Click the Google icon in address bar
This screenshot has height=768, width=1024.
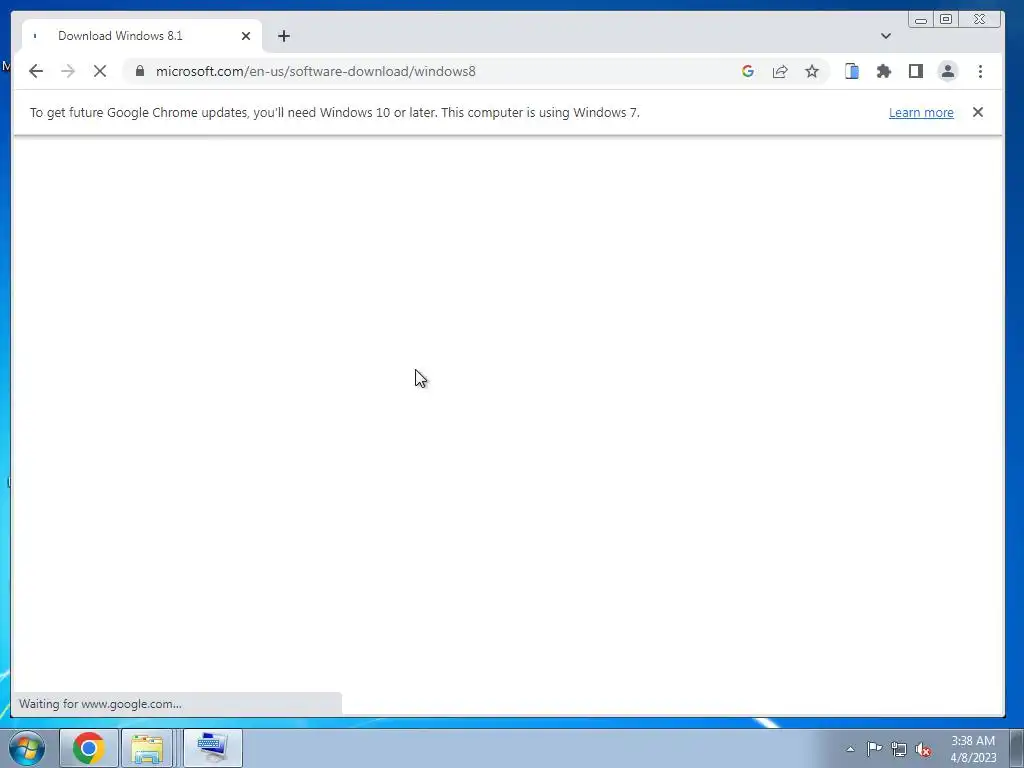point(748,71)
